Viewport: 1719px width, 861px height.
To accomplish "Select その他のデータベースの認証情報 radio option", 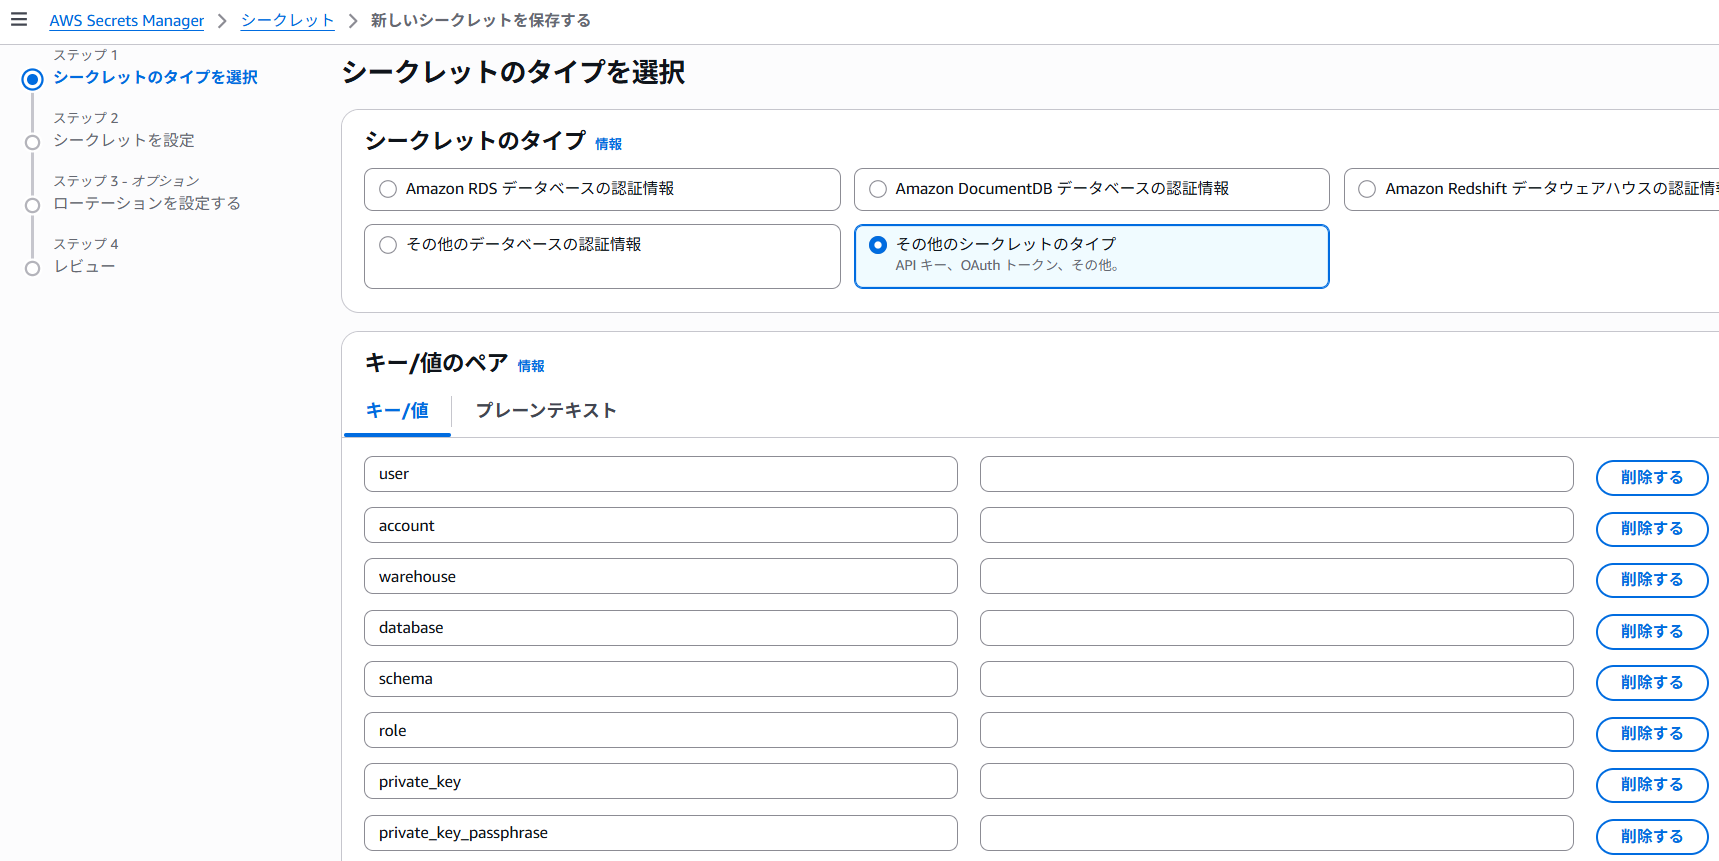I will 388,245.
